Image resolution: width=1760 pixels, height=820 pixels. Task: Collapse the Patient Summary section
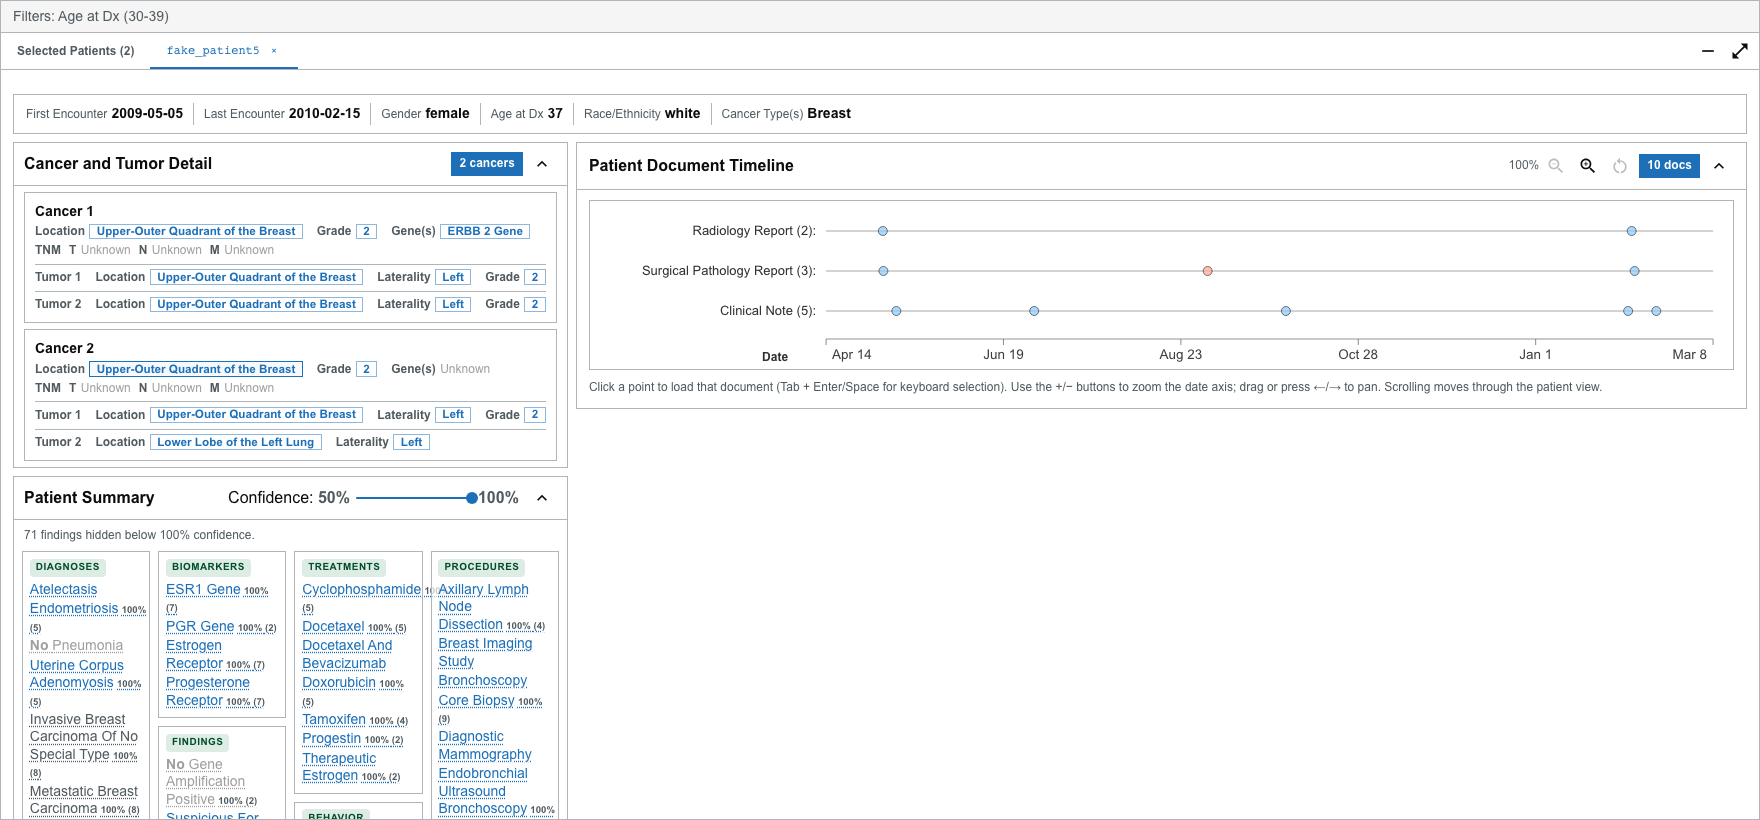click(542, 498)
